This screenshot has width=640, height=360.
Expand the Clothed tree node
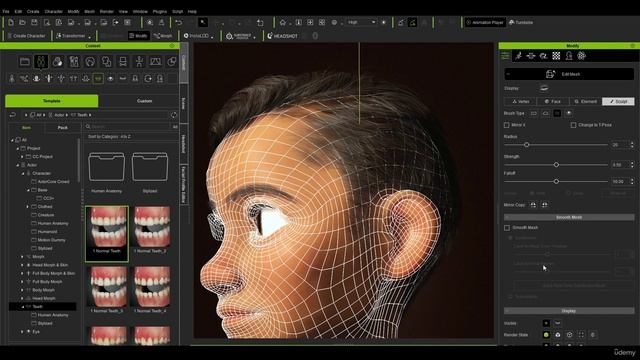pyautogui.click(x=28, y=207)
